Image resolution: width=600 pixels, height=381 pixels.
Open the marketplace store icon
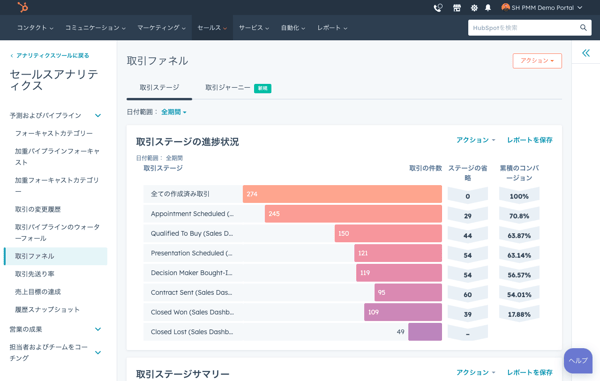click(457, 8)
